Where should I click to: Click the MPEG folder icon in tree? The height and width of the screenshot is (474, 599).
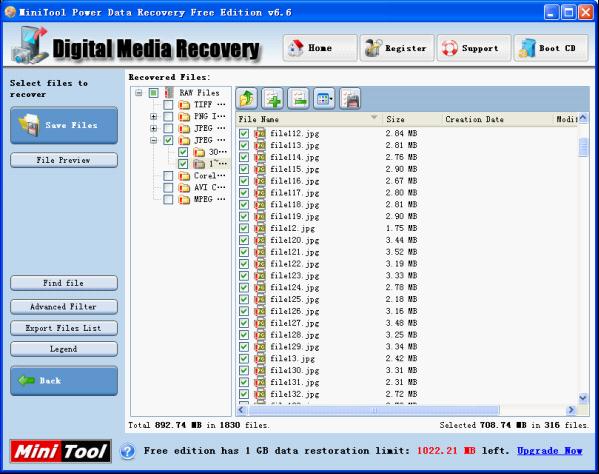184,200
